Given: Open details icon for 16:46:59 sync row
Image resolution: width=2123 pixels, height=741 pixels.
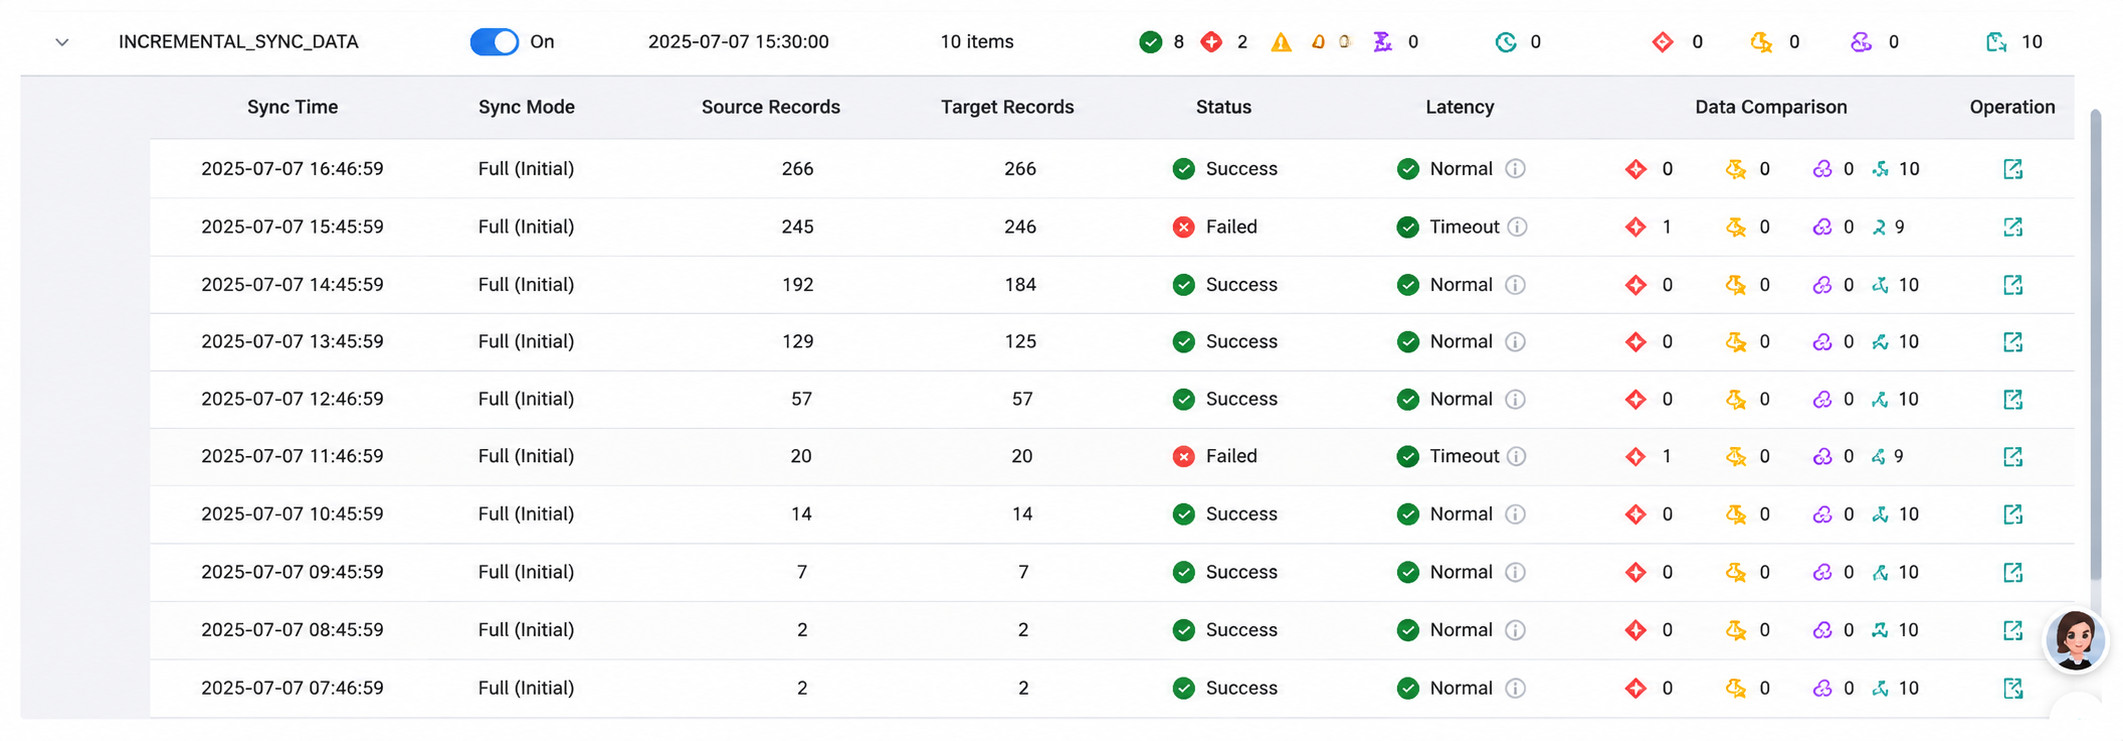Looking at the screenshot, I should 2013,169.
